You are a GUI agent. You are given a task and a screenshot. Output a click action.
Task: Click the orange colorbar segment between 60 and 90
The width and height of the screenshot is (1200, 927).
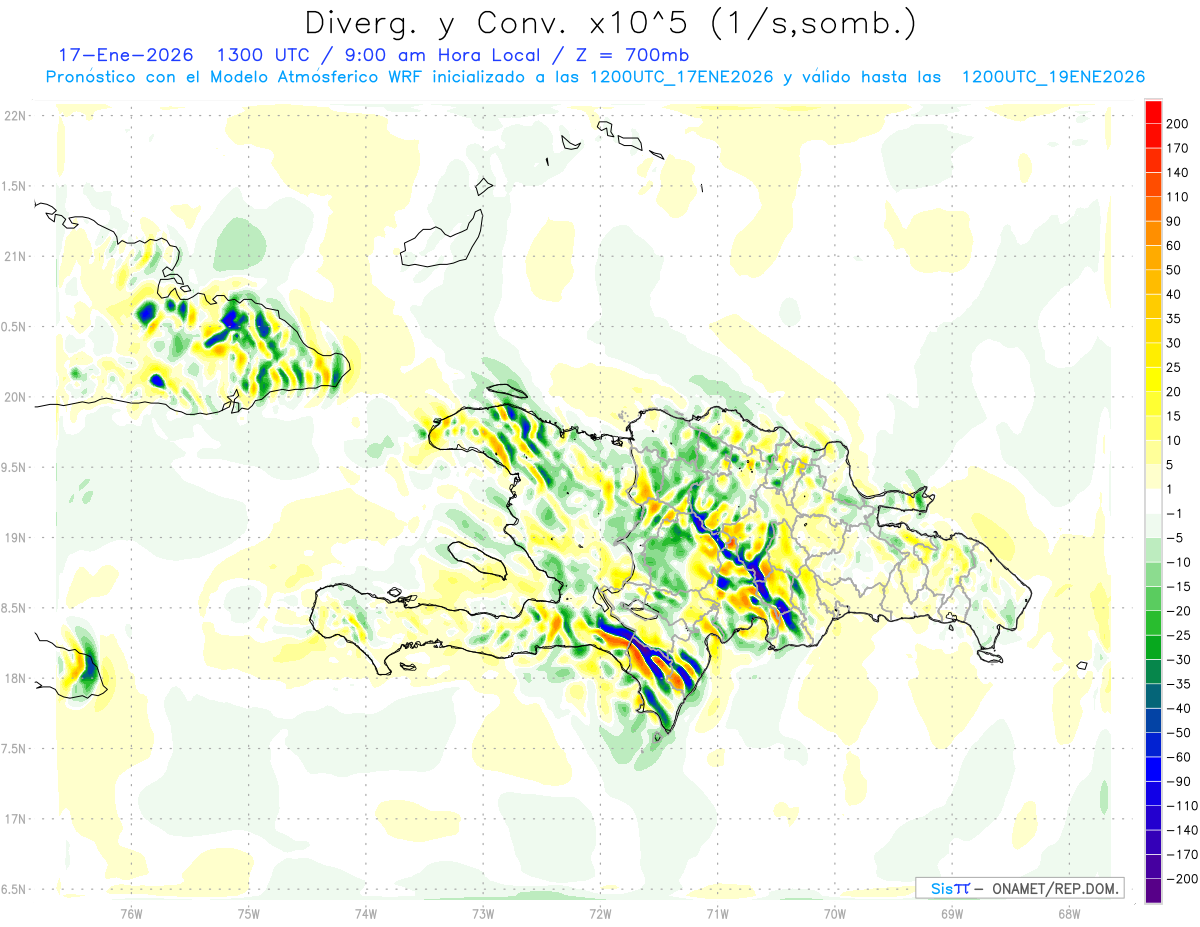(x=1153, y=233)
